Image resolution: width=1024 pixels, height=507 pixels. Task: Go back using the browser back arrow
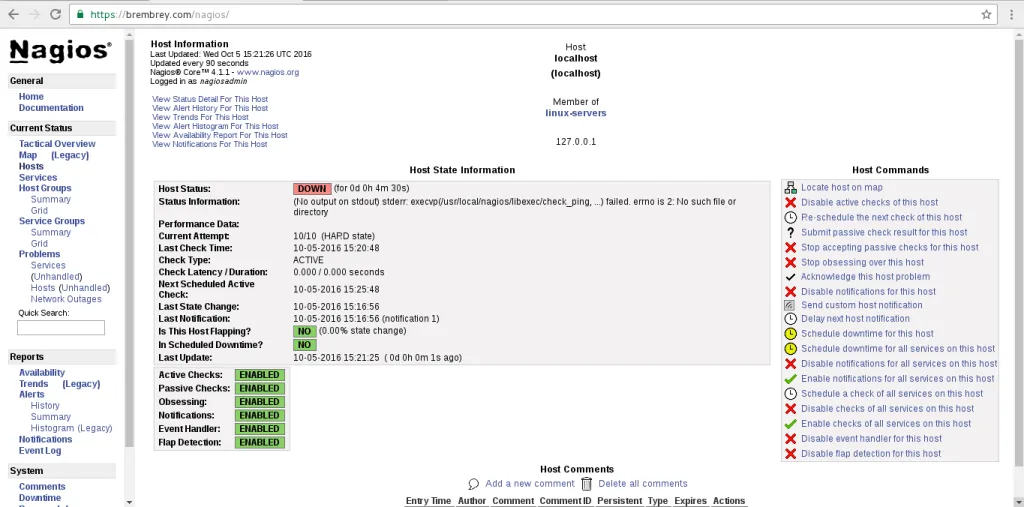click(x=13, y=14)
